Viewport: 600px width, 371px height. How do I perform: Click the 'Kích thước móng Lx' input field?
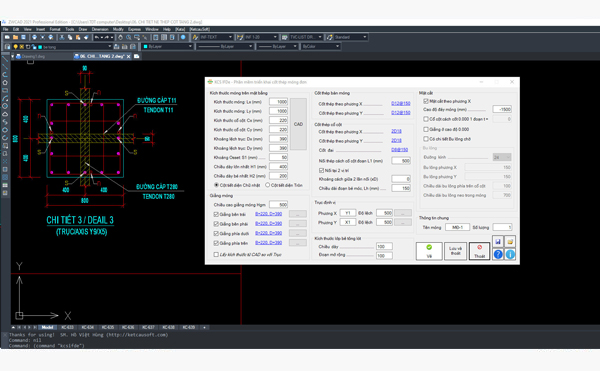278,102
